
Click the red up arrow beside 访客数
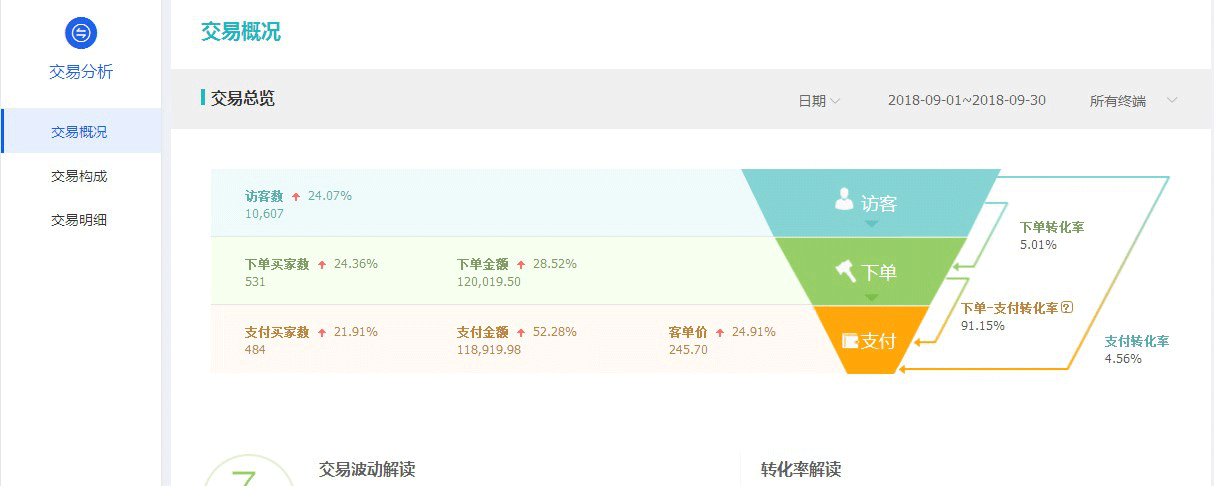coord(296,197)
